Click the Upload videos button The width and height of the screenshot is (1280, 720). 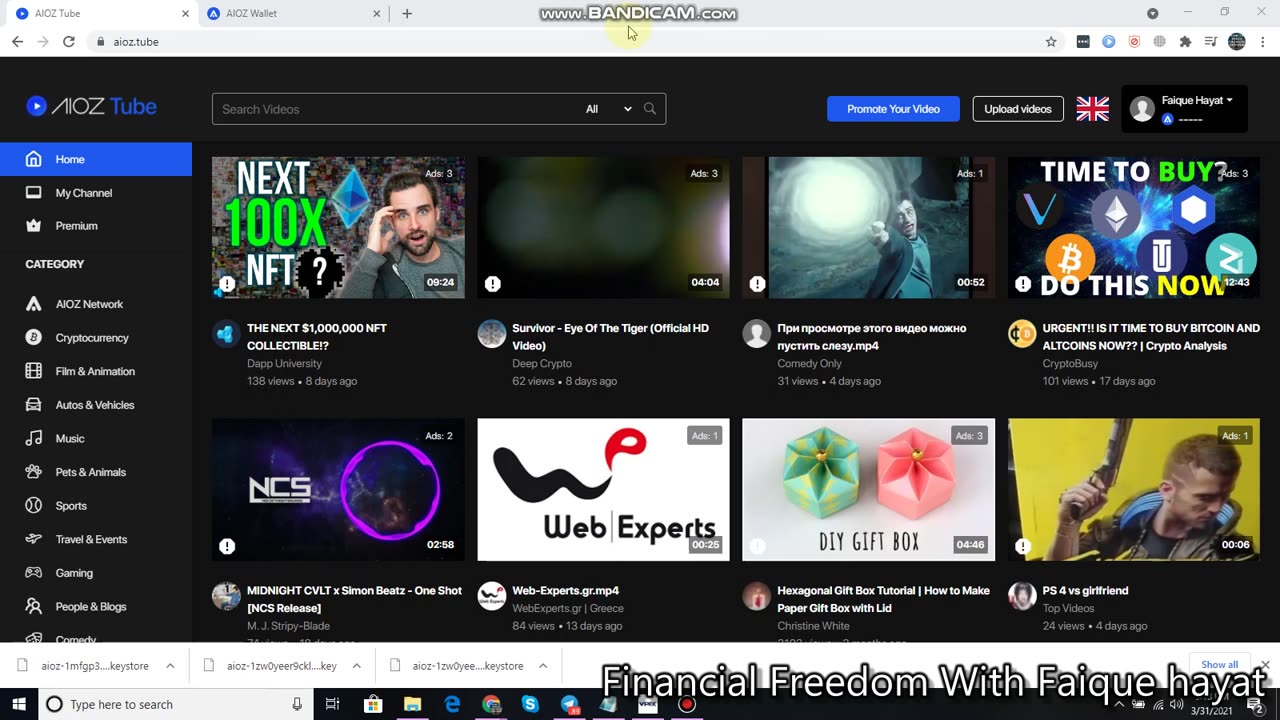pos(1018,109)
